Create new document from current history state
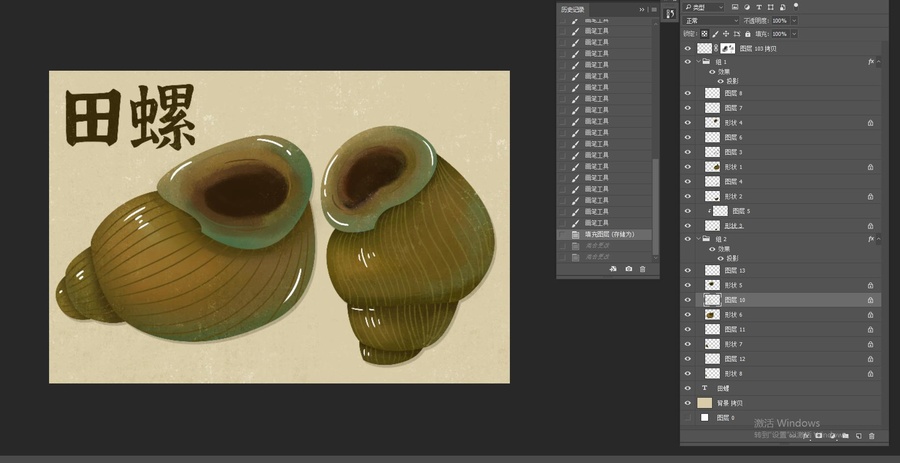 (x=613, y=269)
